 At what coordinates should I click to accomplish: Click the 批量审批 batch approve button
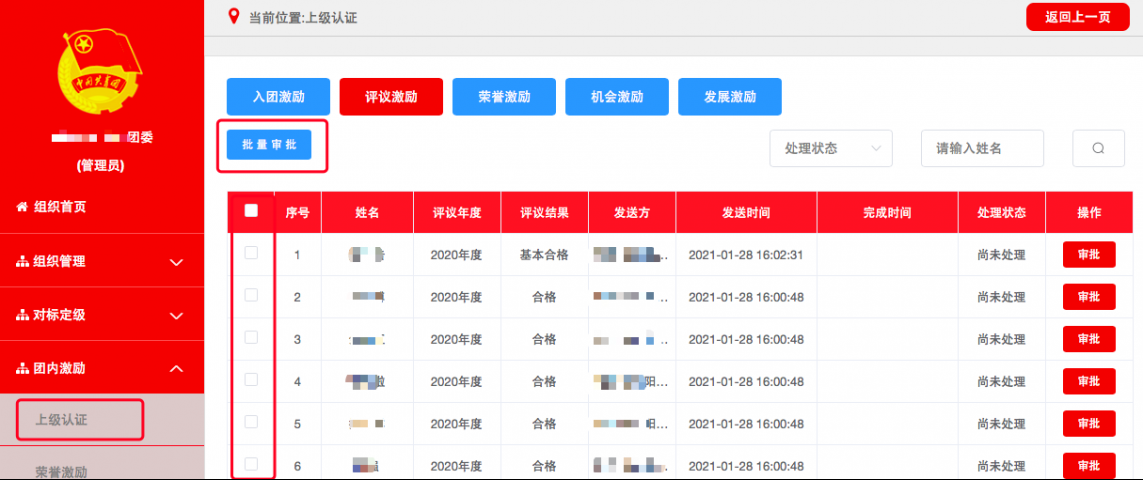(x=269, y=145)
